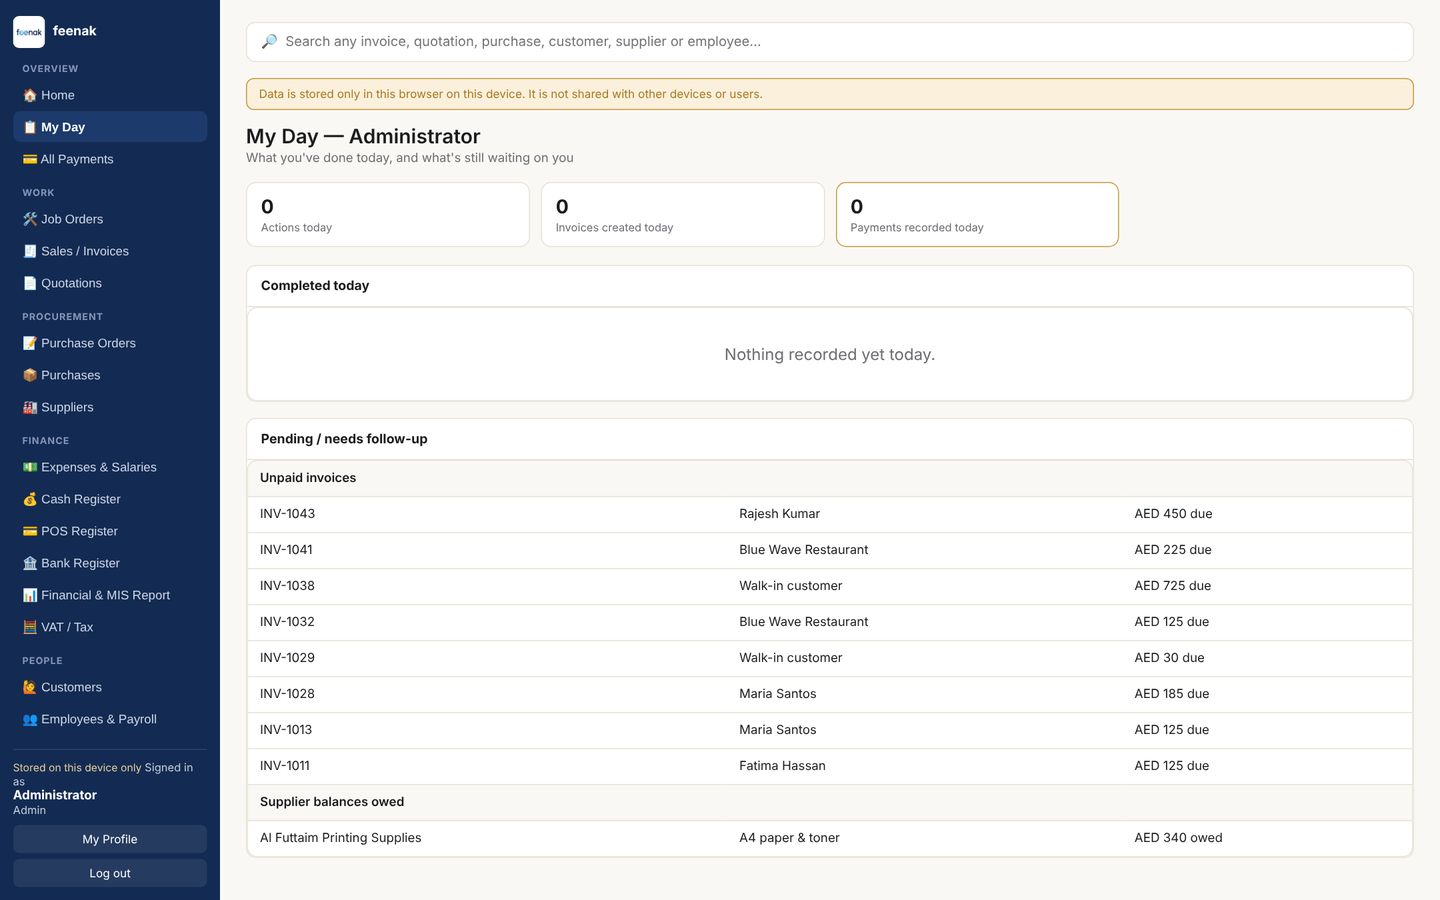Viewport: 1440px width, 900px height.
Task: Click Blue Wave Restaurant on INV-1041 row
Action: (x=804, y=550)
